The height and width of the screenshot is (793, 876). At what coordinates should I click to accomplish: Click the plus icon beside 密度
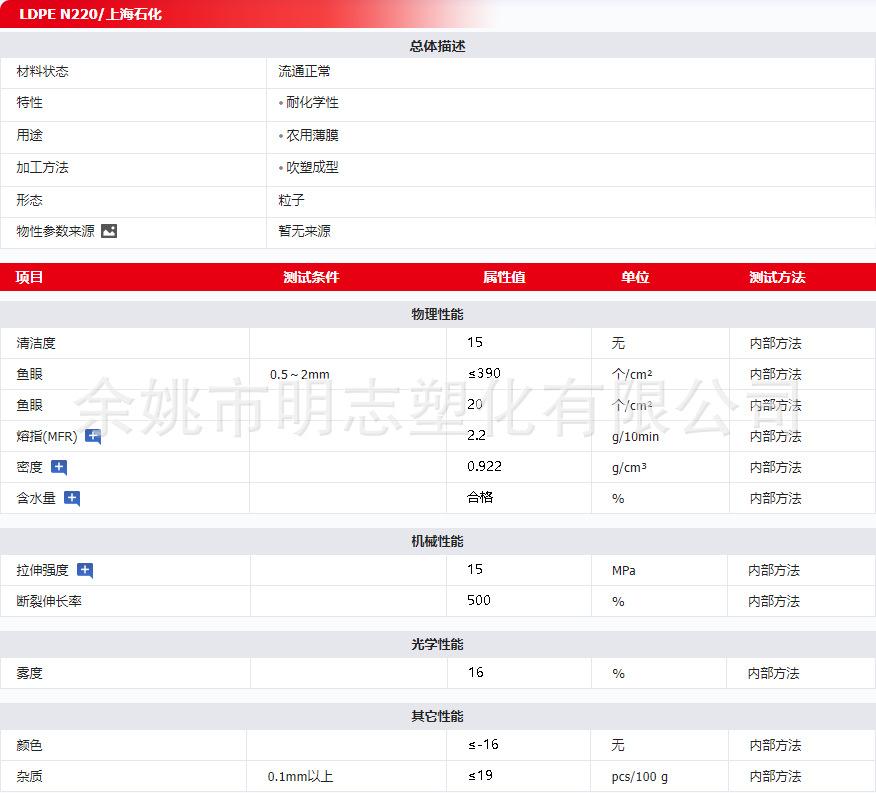[59, 467]
